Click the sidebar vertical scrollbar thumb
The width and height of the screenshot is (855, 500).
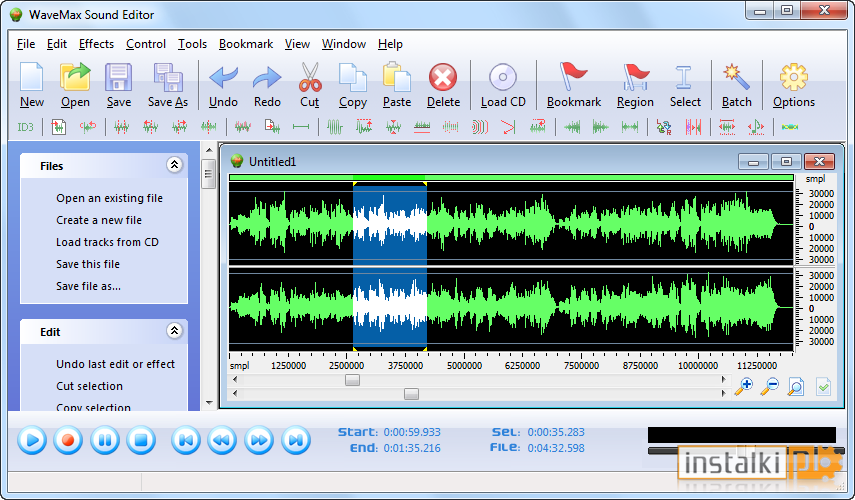tap(208, 174)
